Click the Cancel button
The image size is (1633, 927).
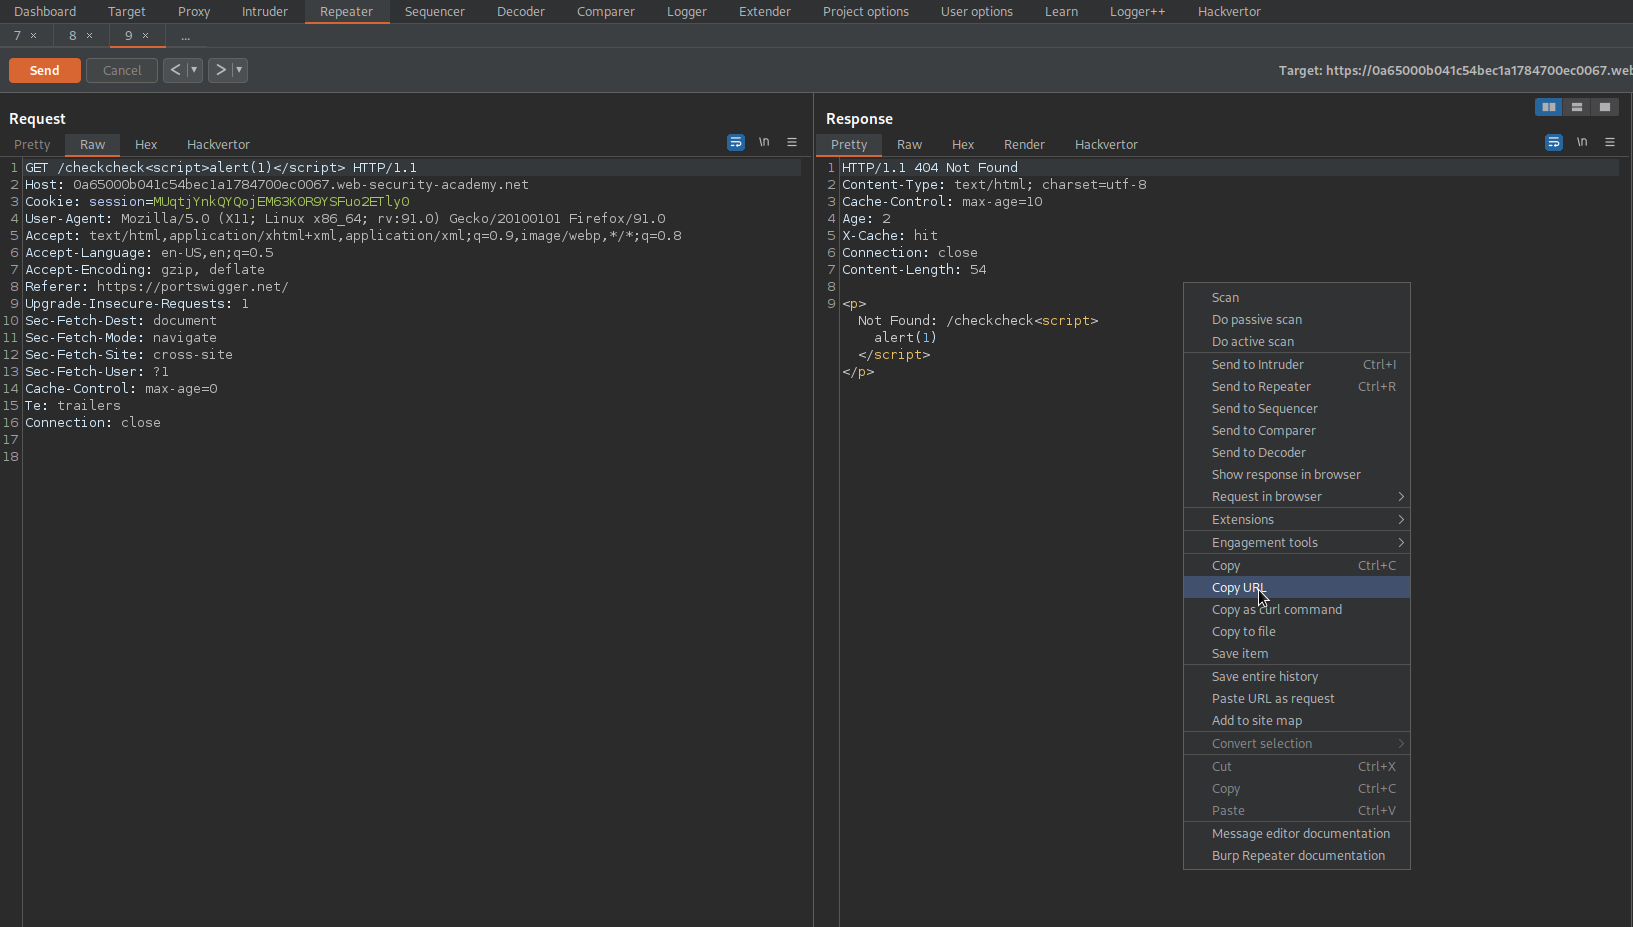pyautogui.click(x=122, y=70)
